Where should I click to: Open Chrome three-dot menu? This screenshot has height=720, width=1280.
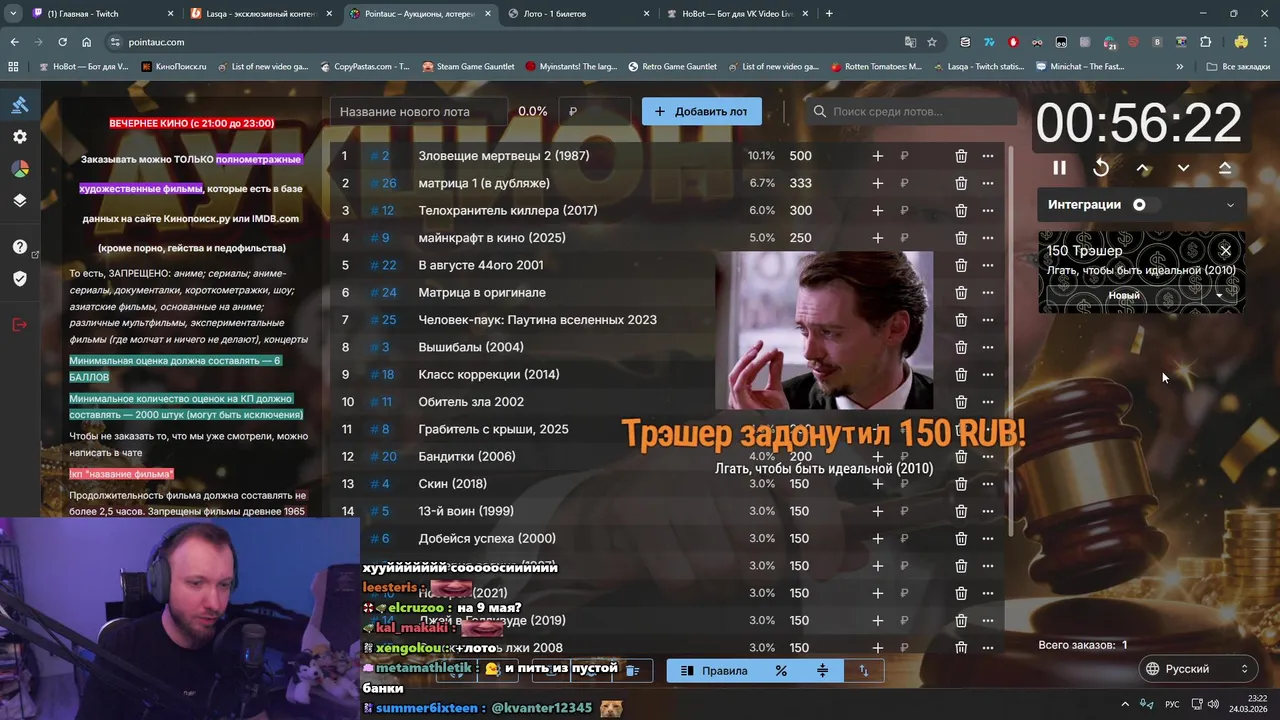[x=1265, y=42]
